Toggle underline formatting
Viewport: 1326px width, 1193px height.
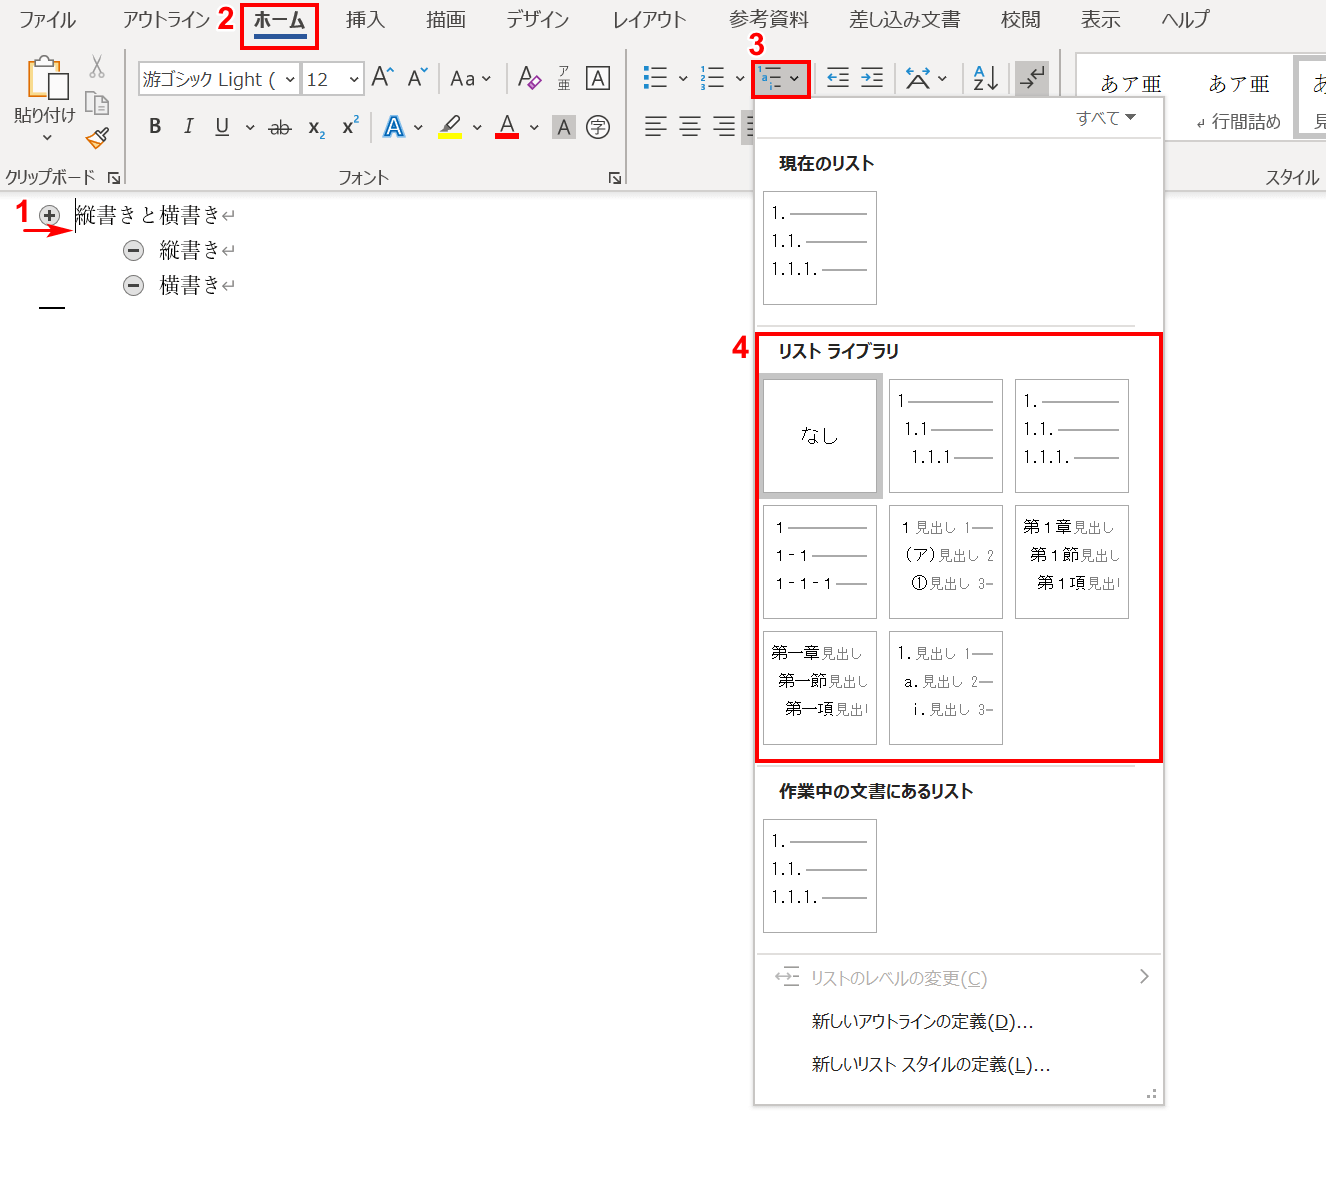coord(222,127)
